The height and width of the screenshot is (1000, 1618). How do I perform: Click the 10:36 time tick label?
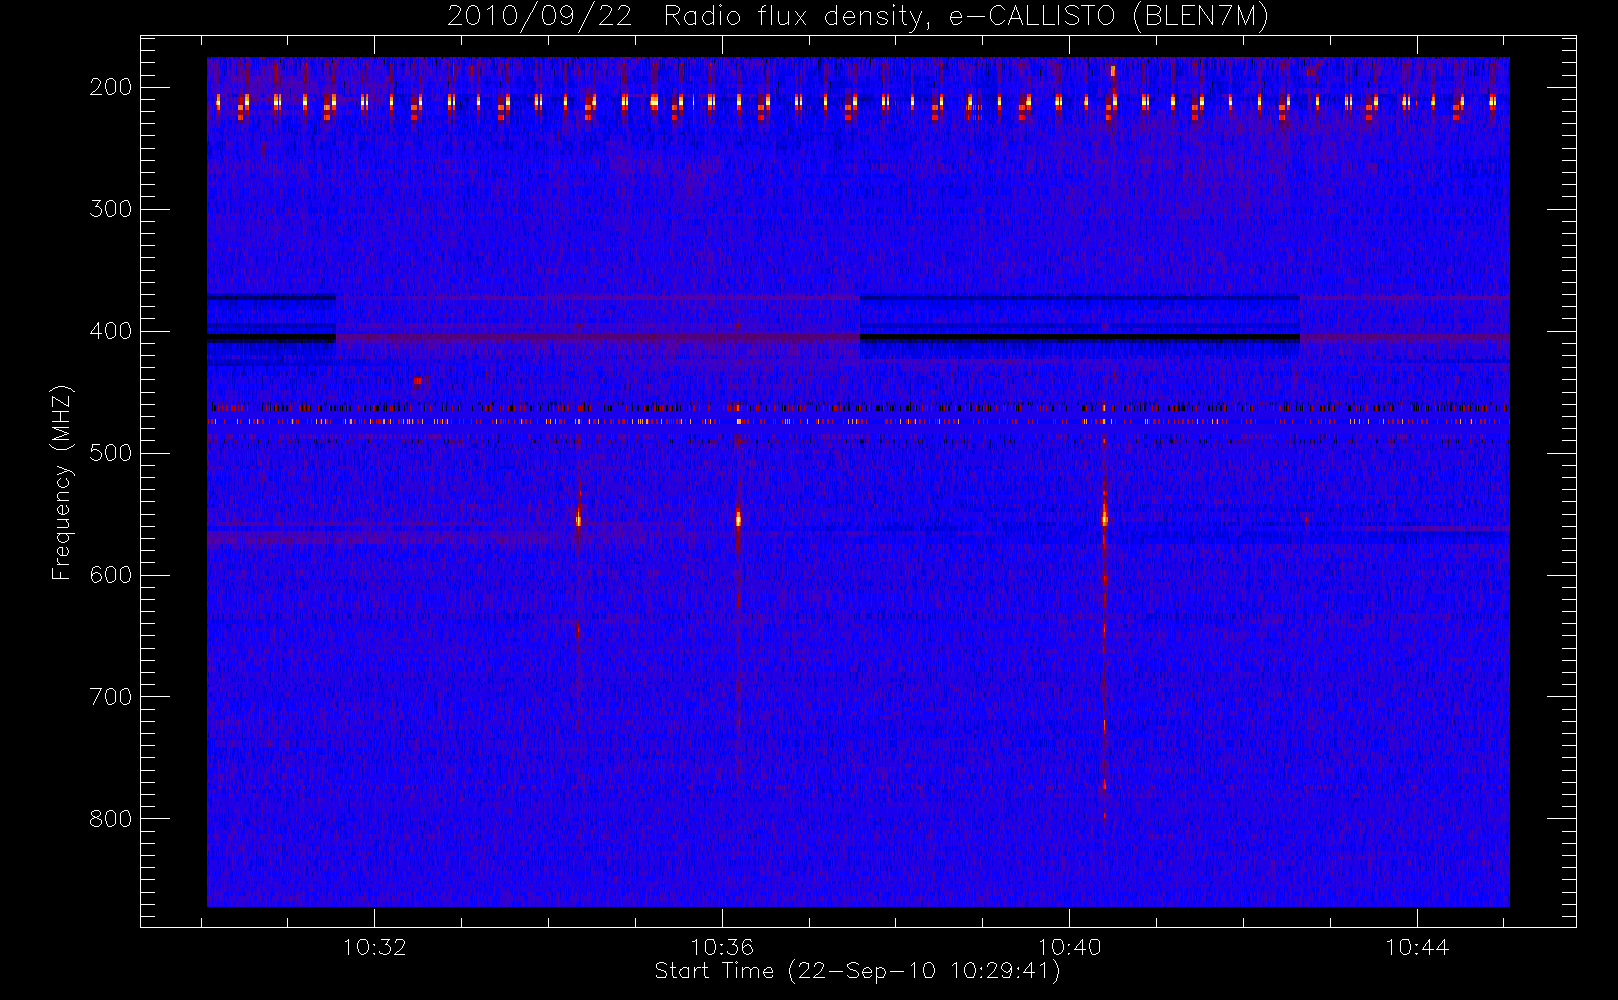click(x=722, y=947)
